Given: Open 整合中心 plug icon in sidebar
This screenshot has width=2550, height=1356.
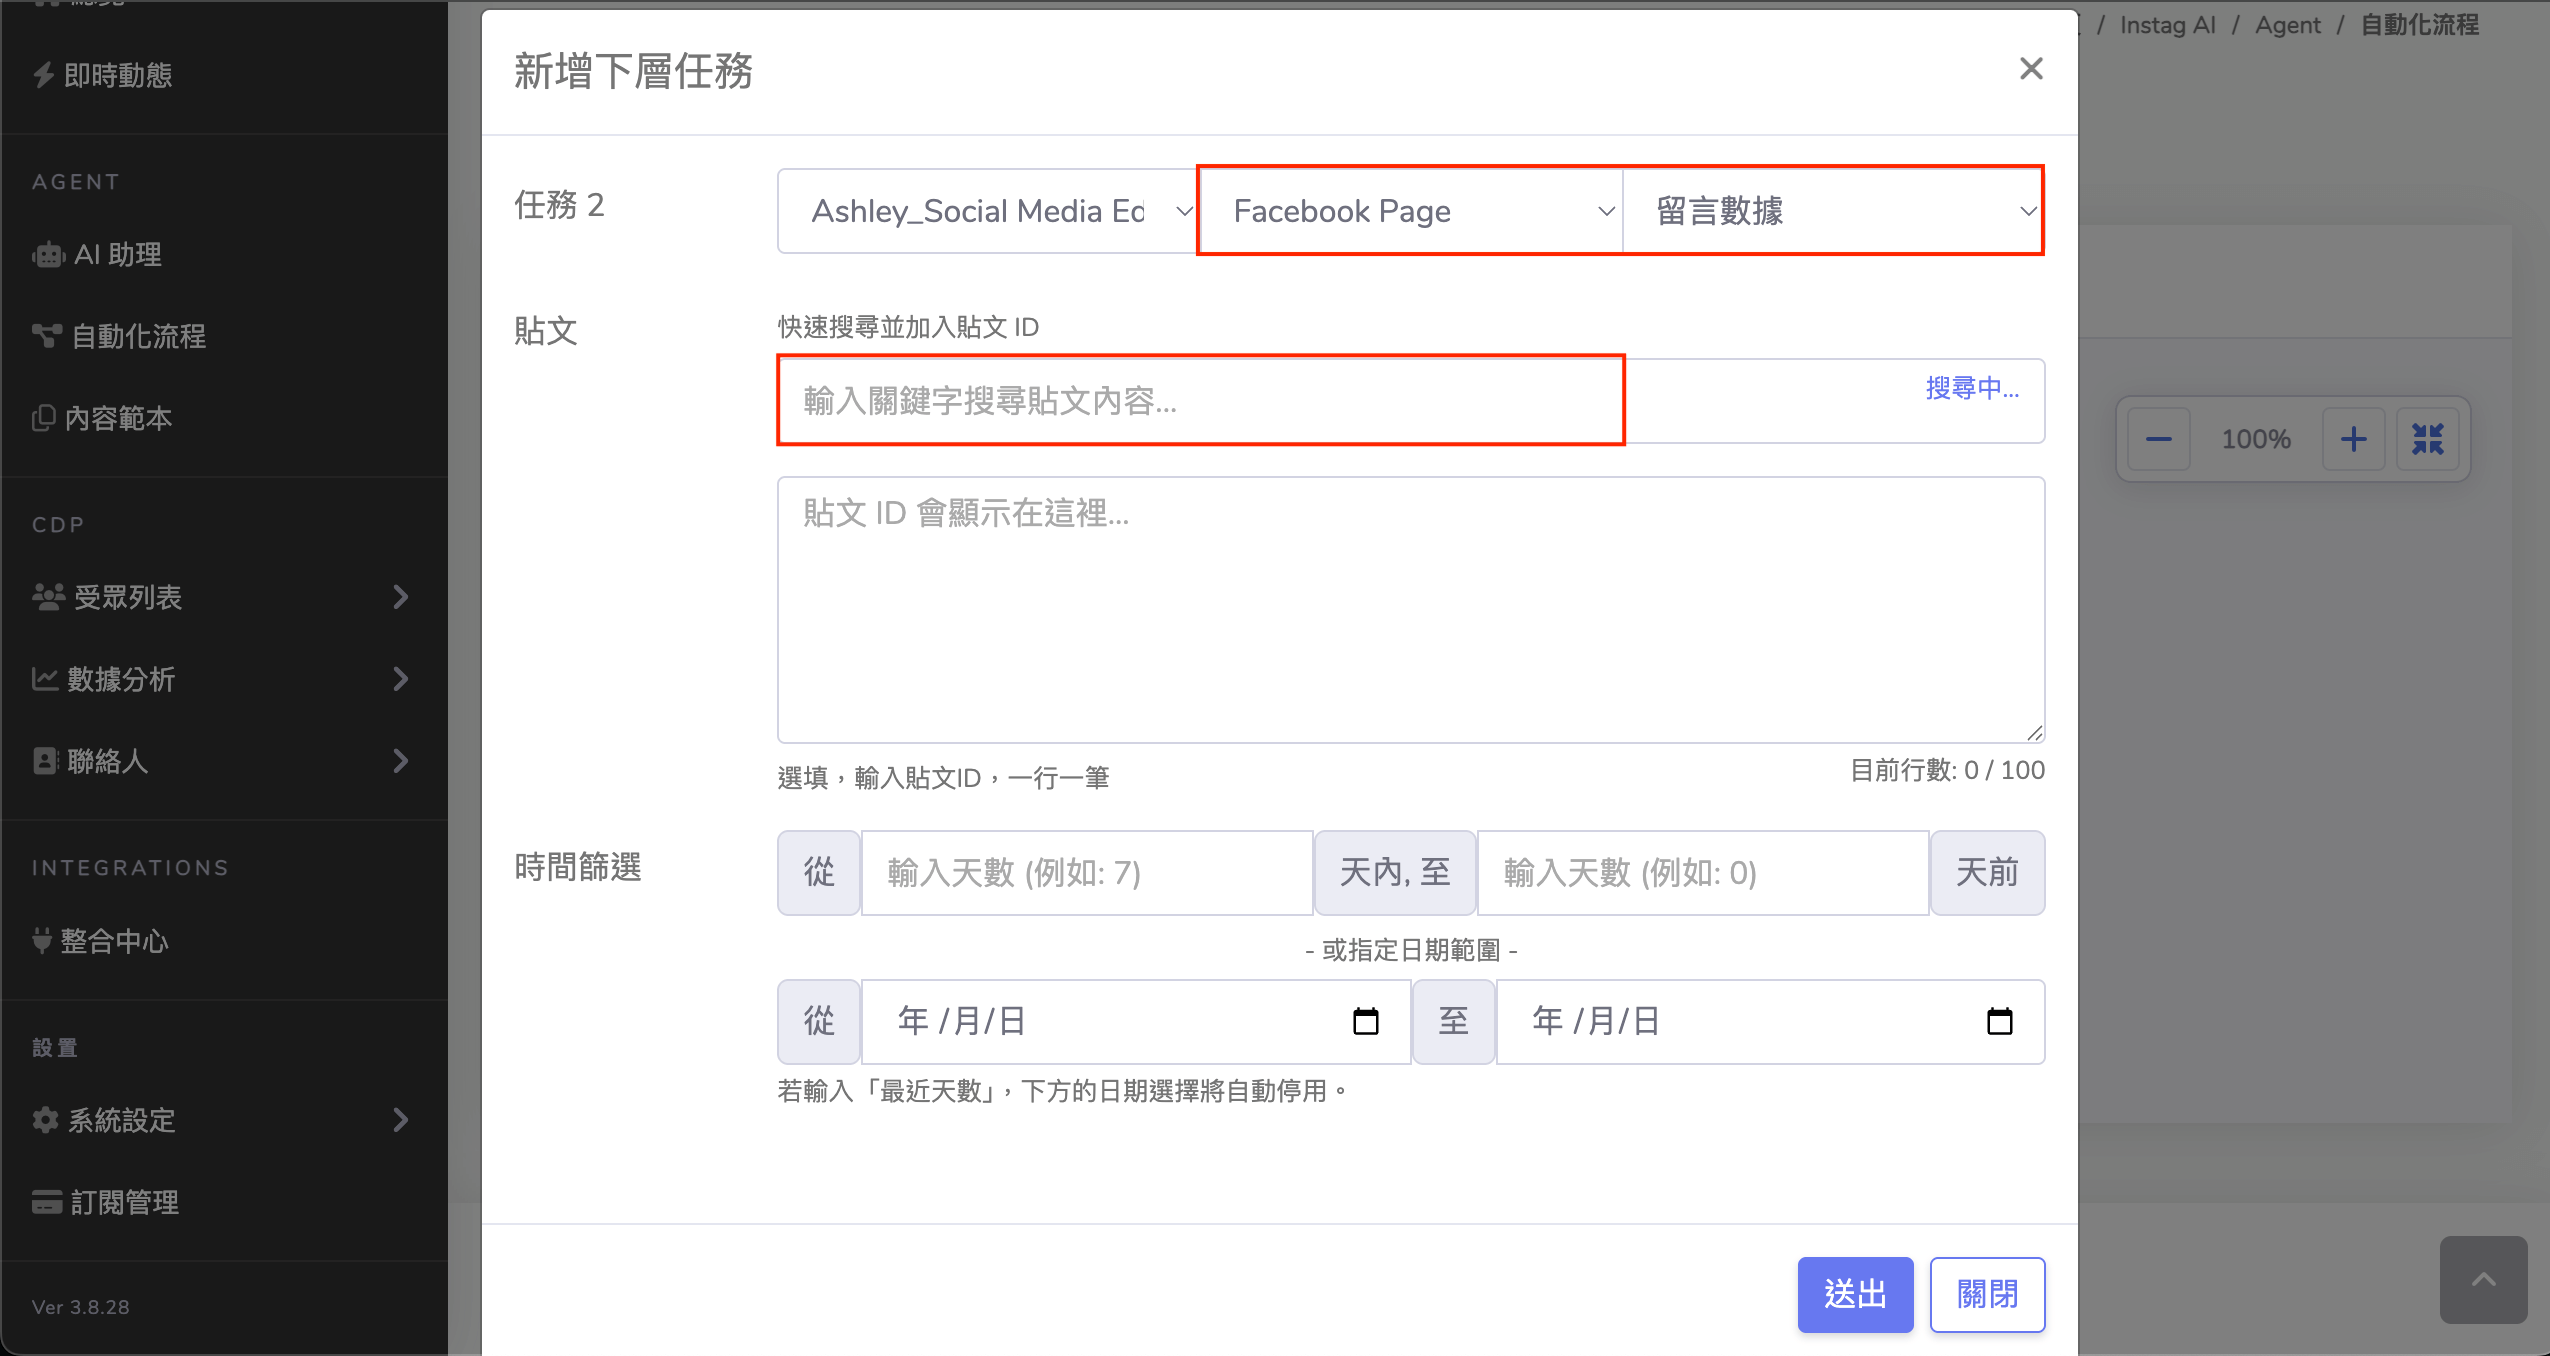Looking at the screenshot, I should pos(42,941).
